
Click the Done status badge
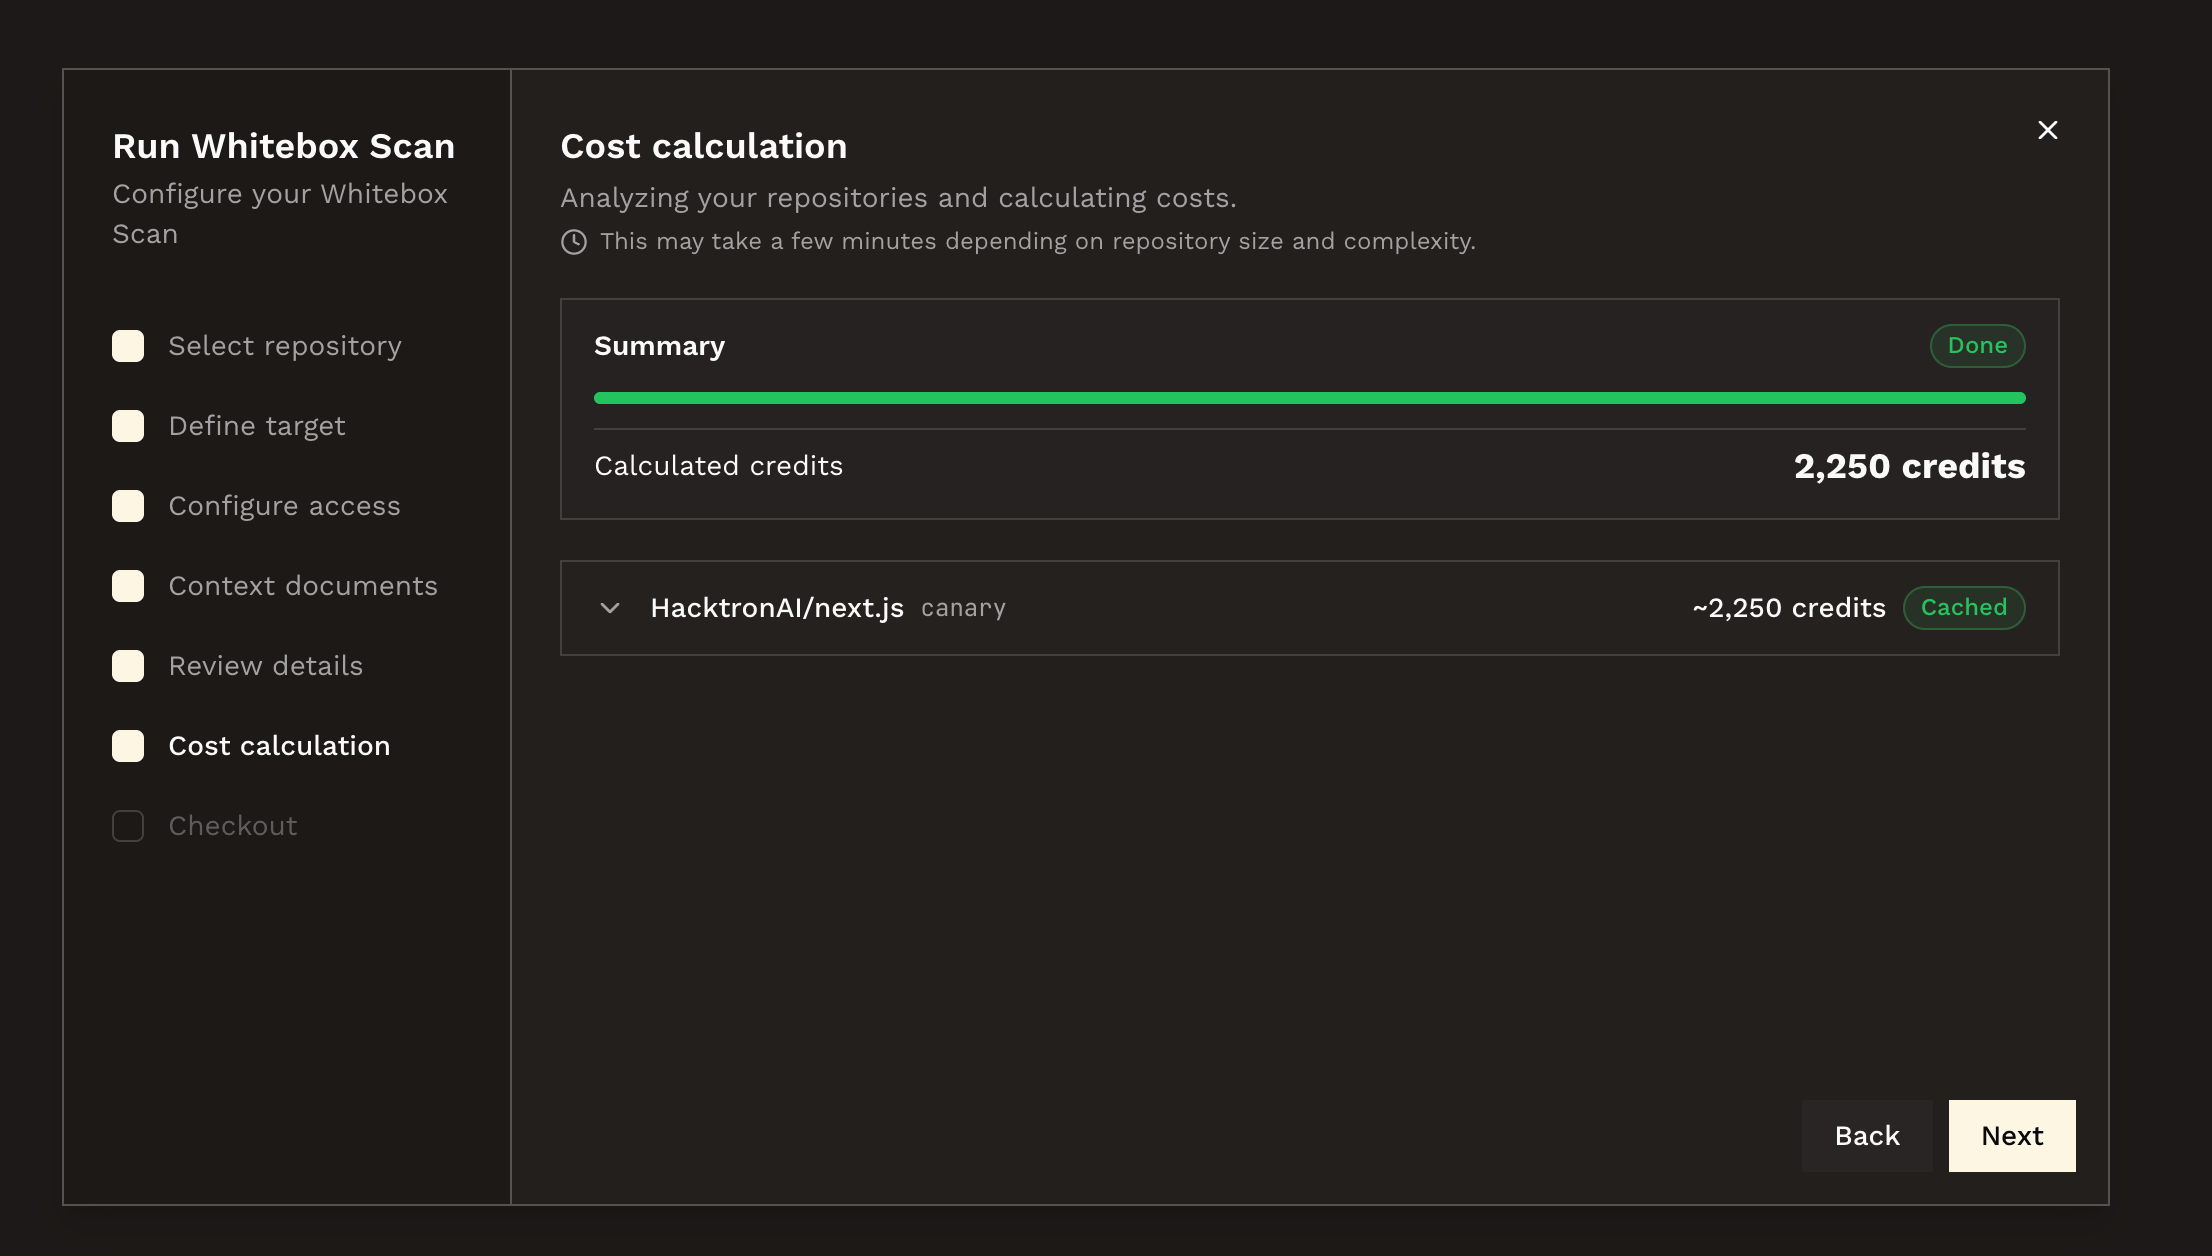tap(1977, 346)
